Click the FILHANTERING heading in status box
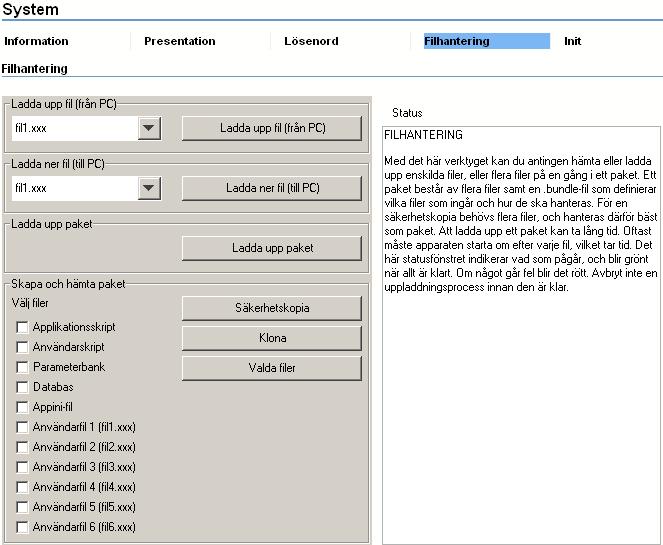 [423, 135]
